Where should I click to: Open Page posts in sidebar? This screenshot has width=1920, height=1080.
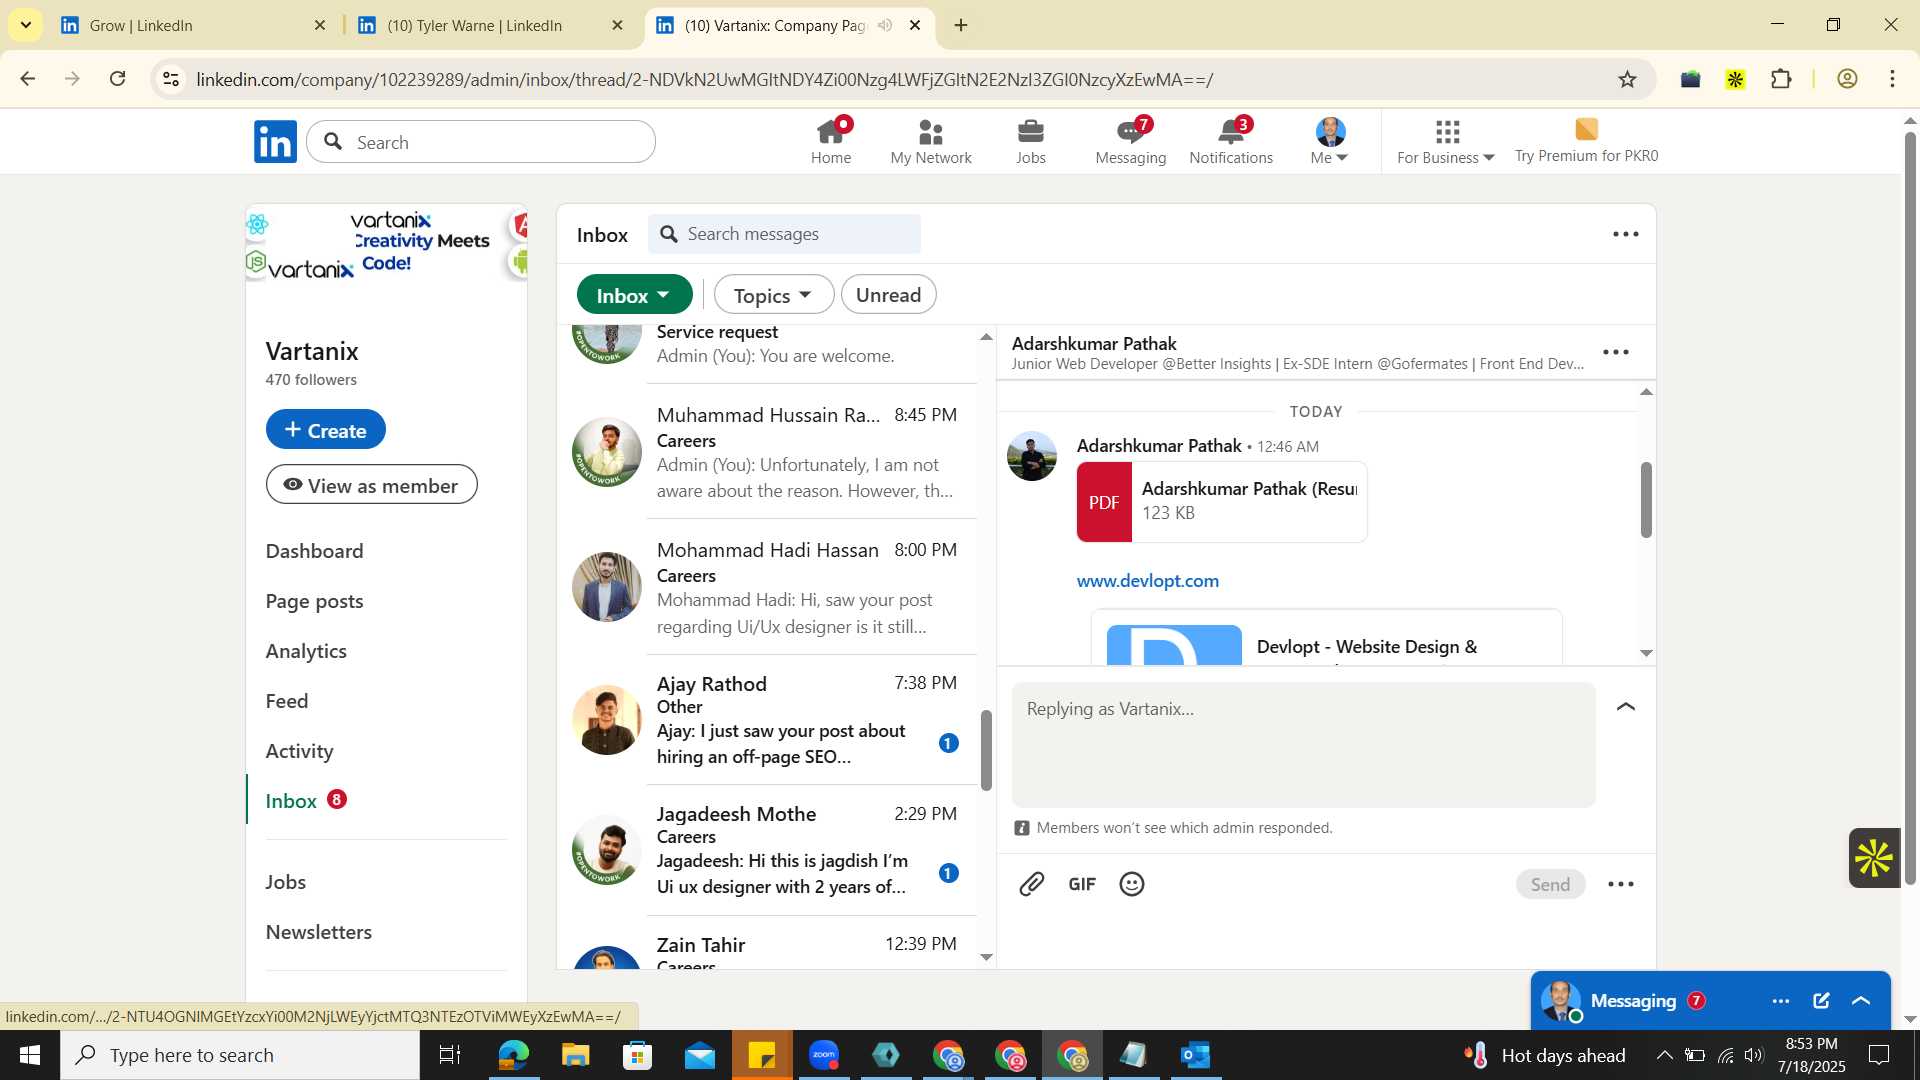314,601
